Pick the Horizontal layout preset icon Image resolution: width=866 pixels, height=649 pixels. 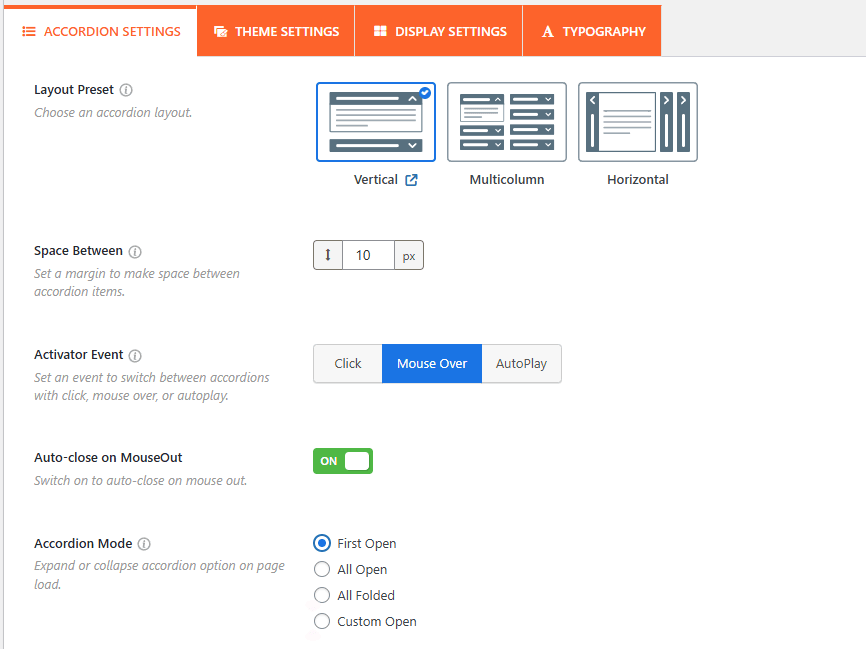(x=638, y=122)
